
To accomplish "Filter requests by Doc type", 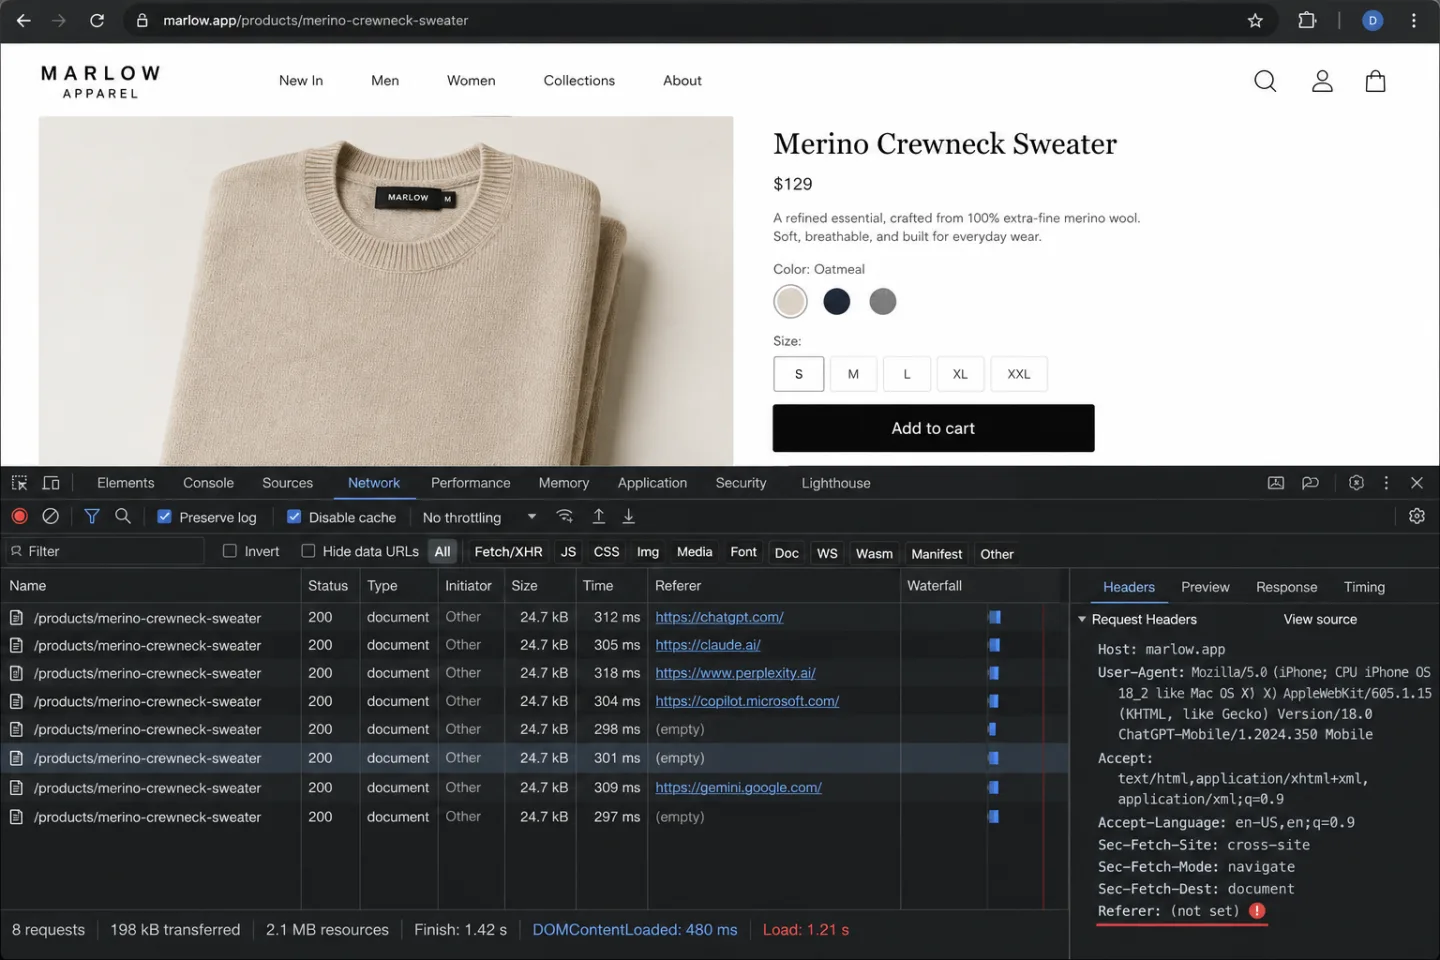I will tap(787, 553).
